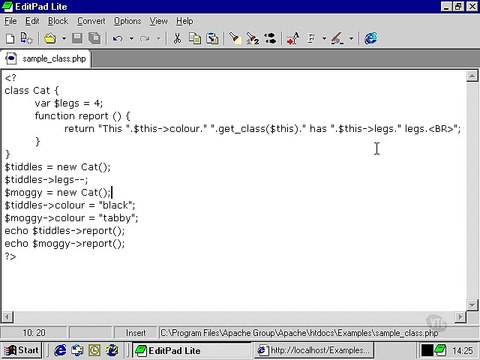Cut selection with the scissors icon
The height and width of the screenshot is (360, 480).
click(x=177, y=39)
